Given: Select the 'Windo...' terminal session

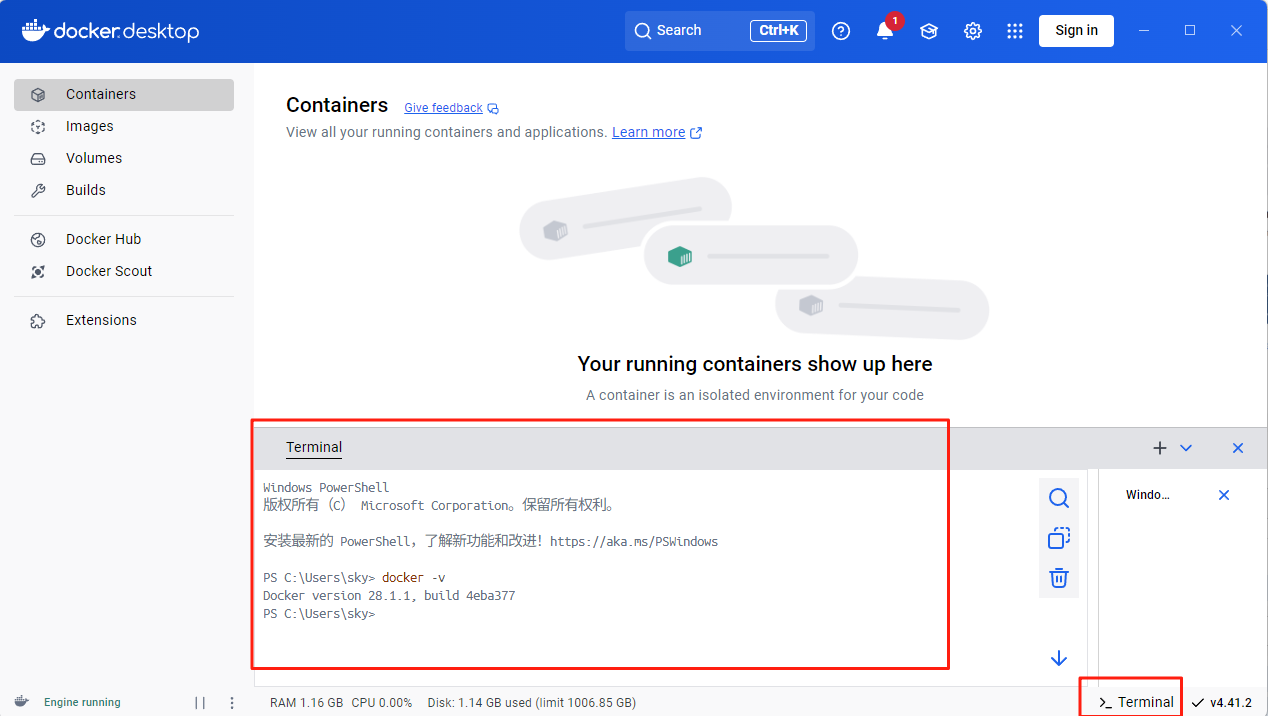Looking at the screenshot, I should click(1147, 495).
